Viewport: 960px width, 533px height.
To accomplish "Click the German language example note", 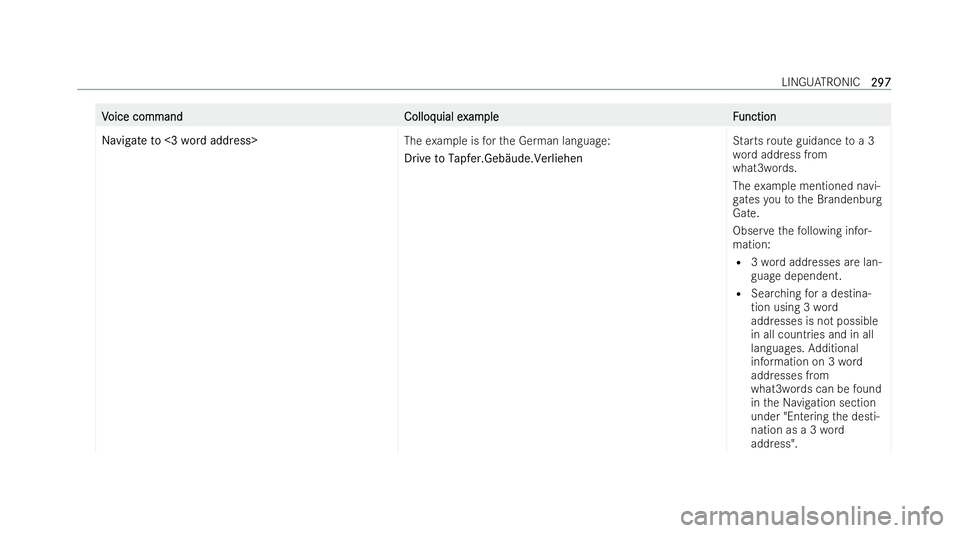I will point(507,141).
